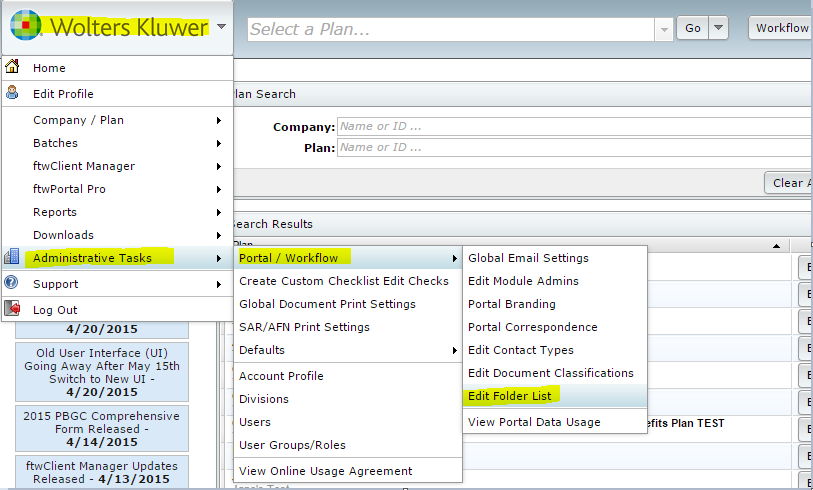Click the Wolters Kluwer globe logo
The height and width of the screenshot is (490, 813).
[26, 25]
